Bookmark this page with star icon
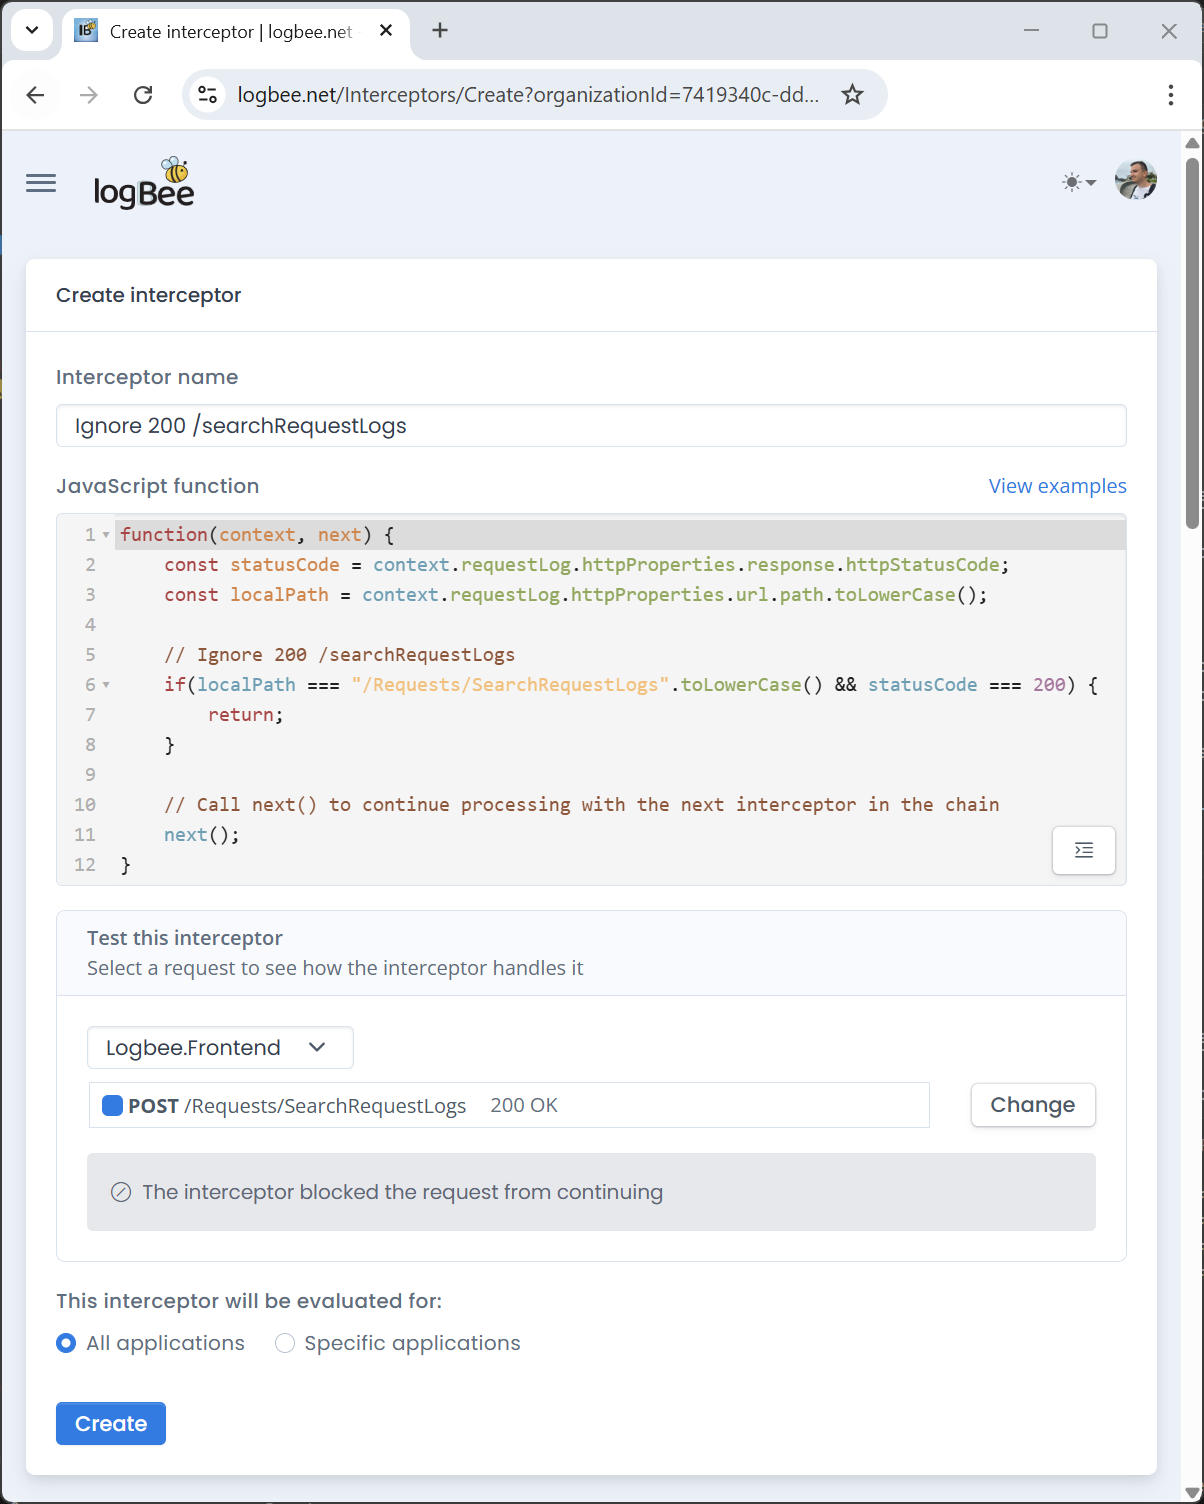 coord(852,95)
